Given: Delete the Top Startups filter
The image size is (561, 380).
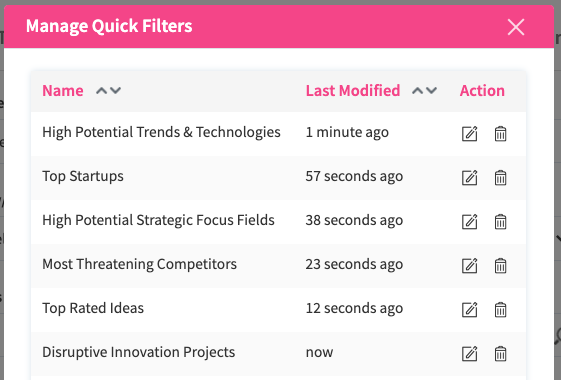Looking at the screenshot, I should 500,177.
